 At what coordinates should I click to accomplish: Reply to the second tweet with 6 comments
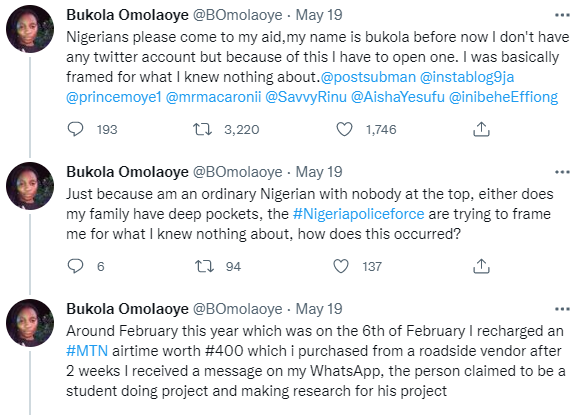pyautogui.click(x=75, y=266)
